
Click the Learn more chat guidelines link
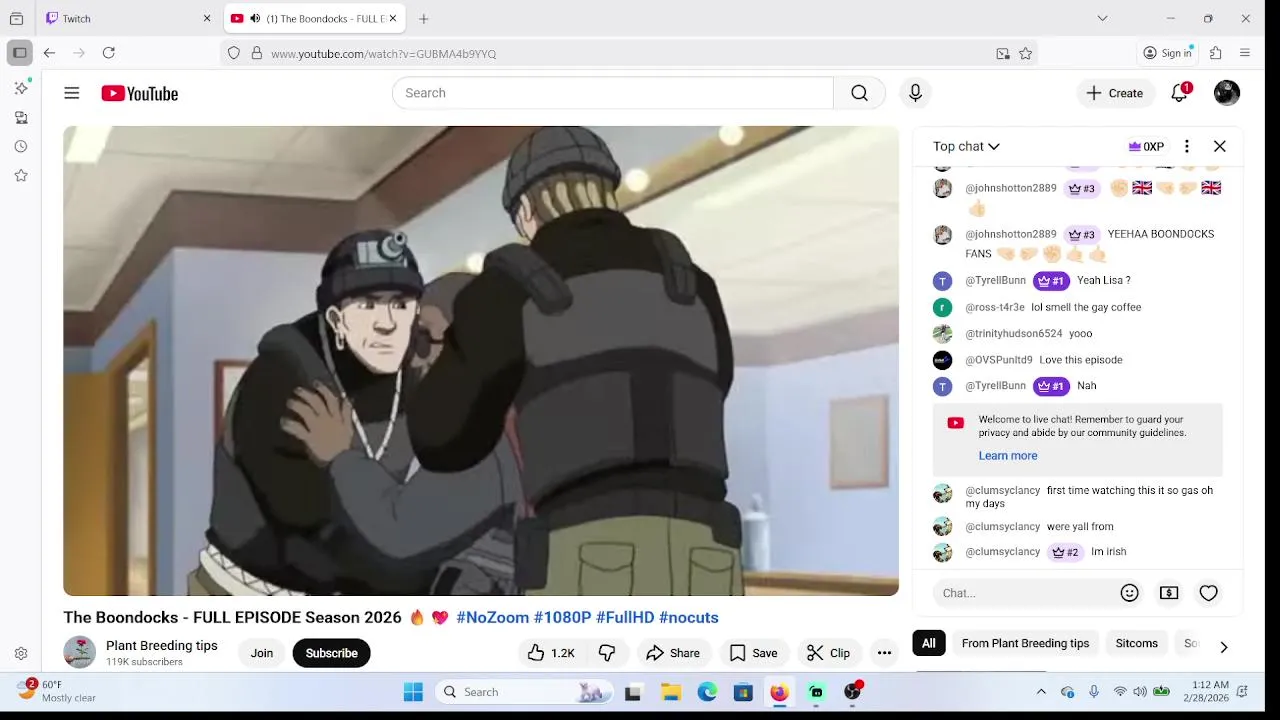(1008, 455)
